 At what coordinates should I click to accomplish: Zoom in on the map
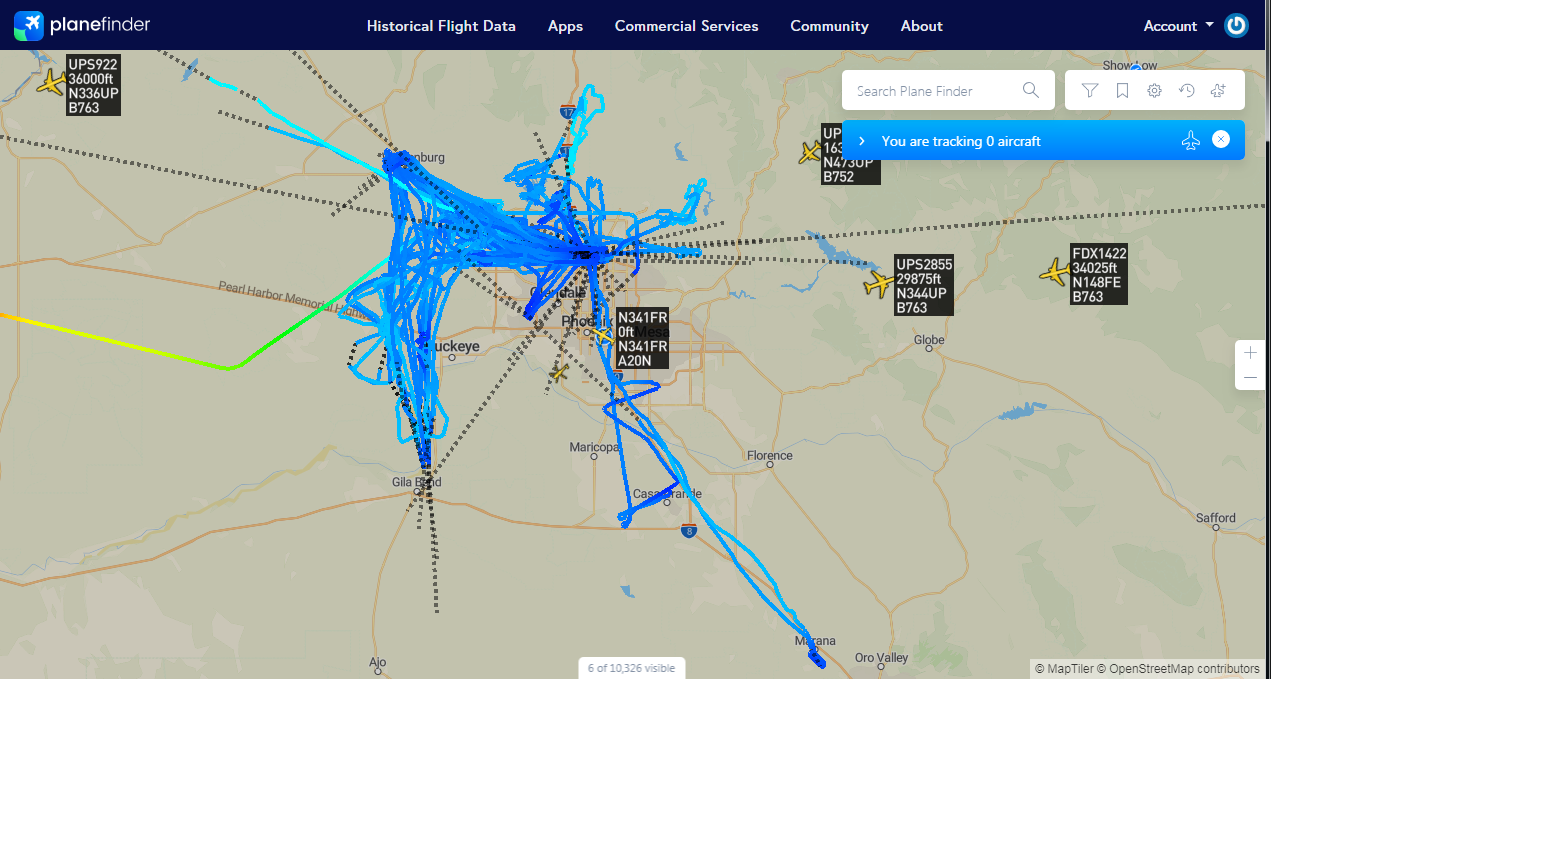point(1250,353)
